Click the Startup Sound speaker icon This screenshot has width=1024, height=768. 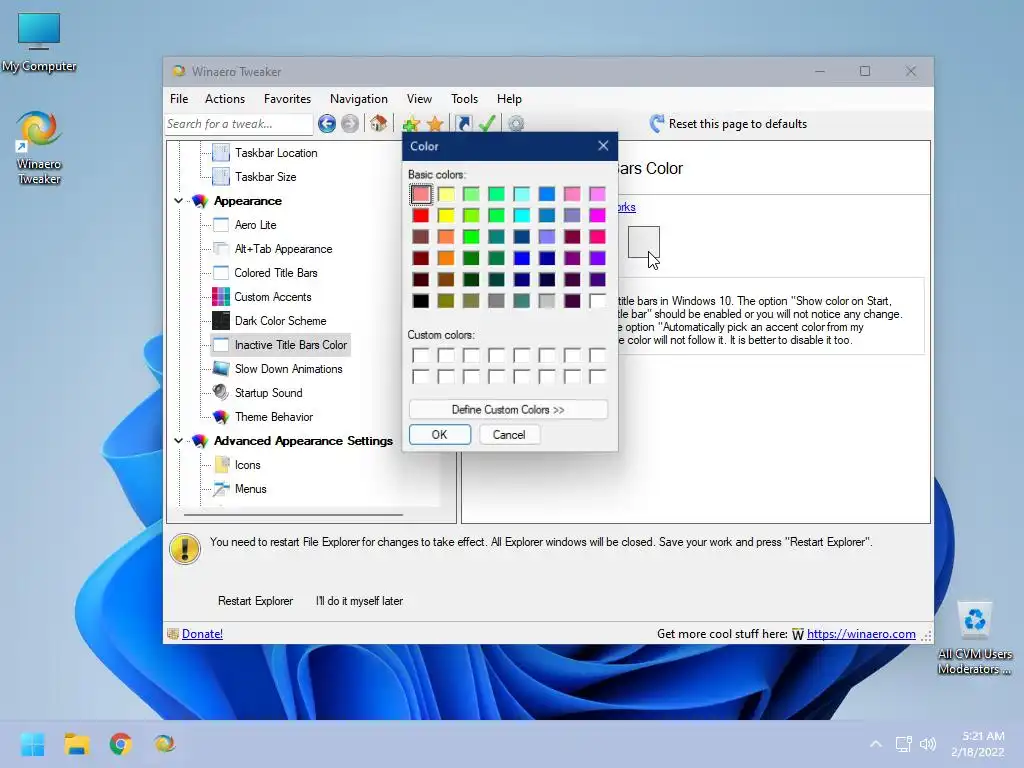[x=221, y=392]
